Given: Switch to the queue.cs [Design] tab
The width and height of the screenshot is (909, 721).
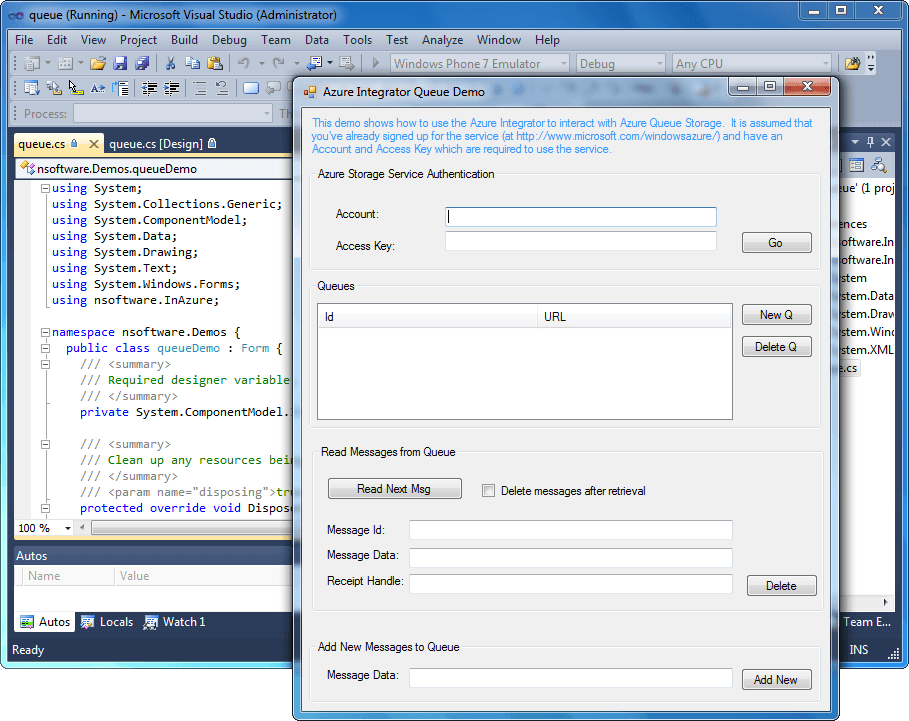Looking at the screenshot, I should coord(162,144).
